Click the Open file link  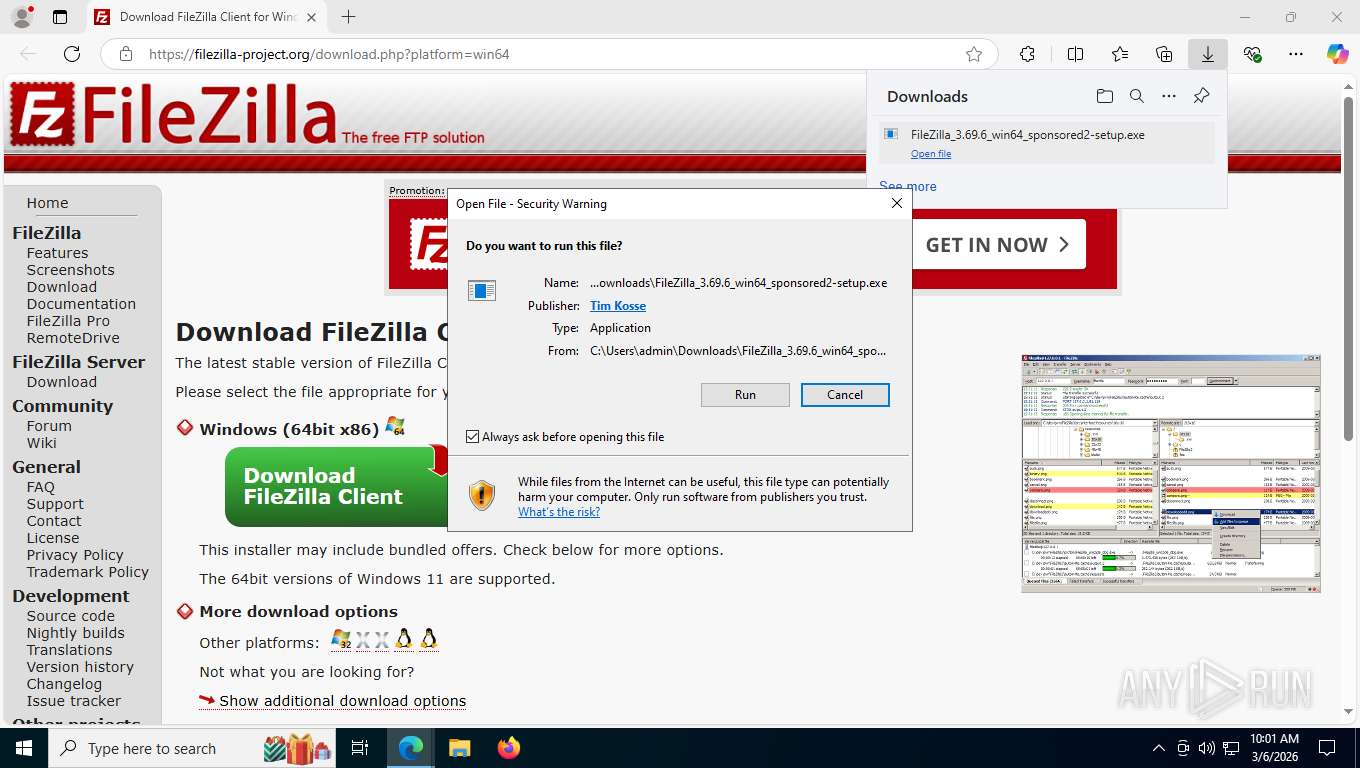pos(931,154)
